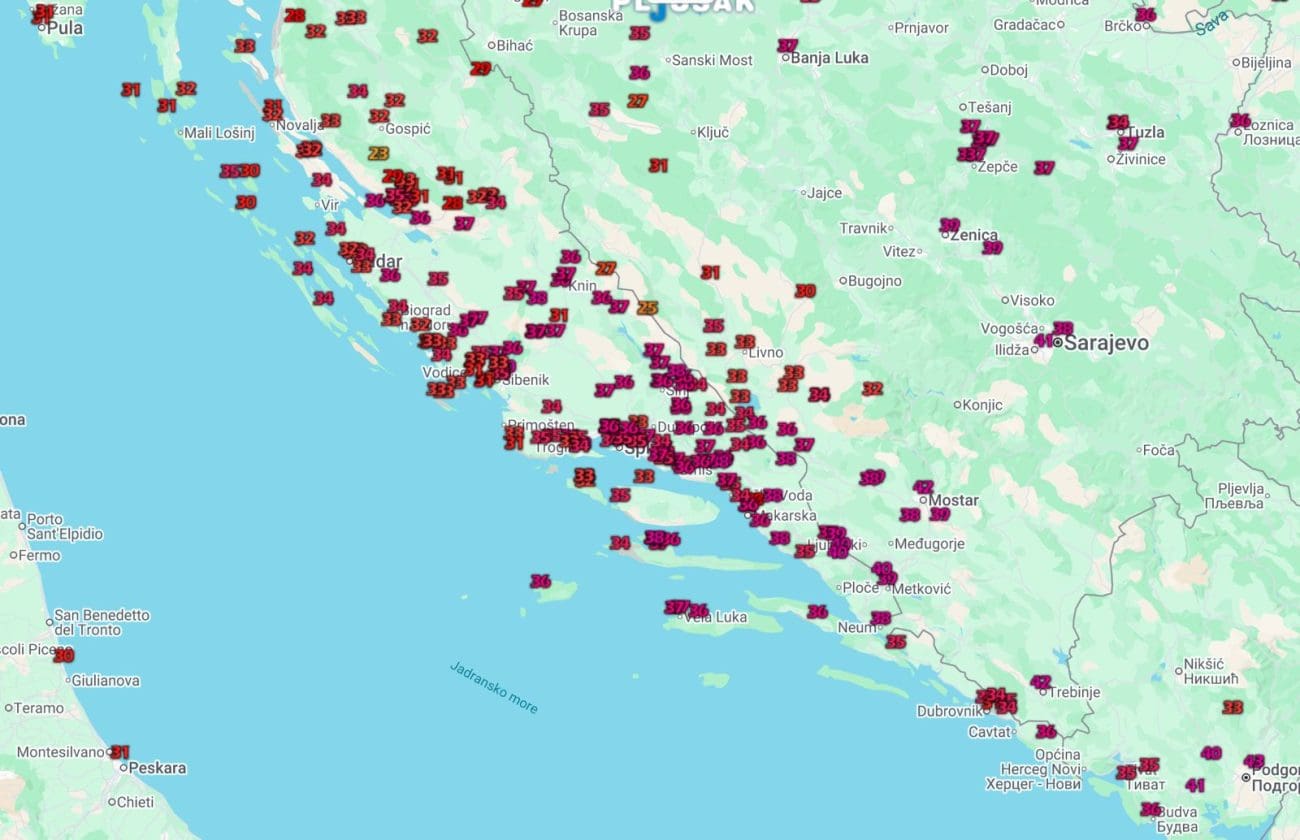The height and width of the screenshot is (840, 1300).
Task: Click the 33 marker below Nikšić
Action: [1232, 707]
